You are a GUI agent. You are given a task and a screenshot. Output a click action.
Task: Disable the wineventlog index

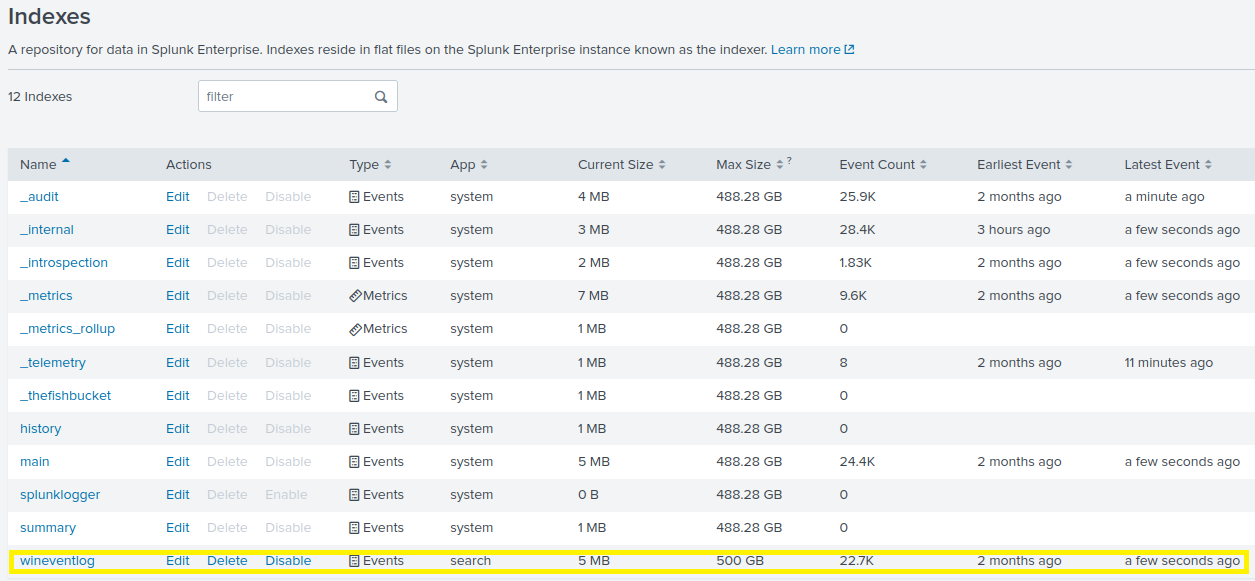pyautogui.click(x=288, y=561)
